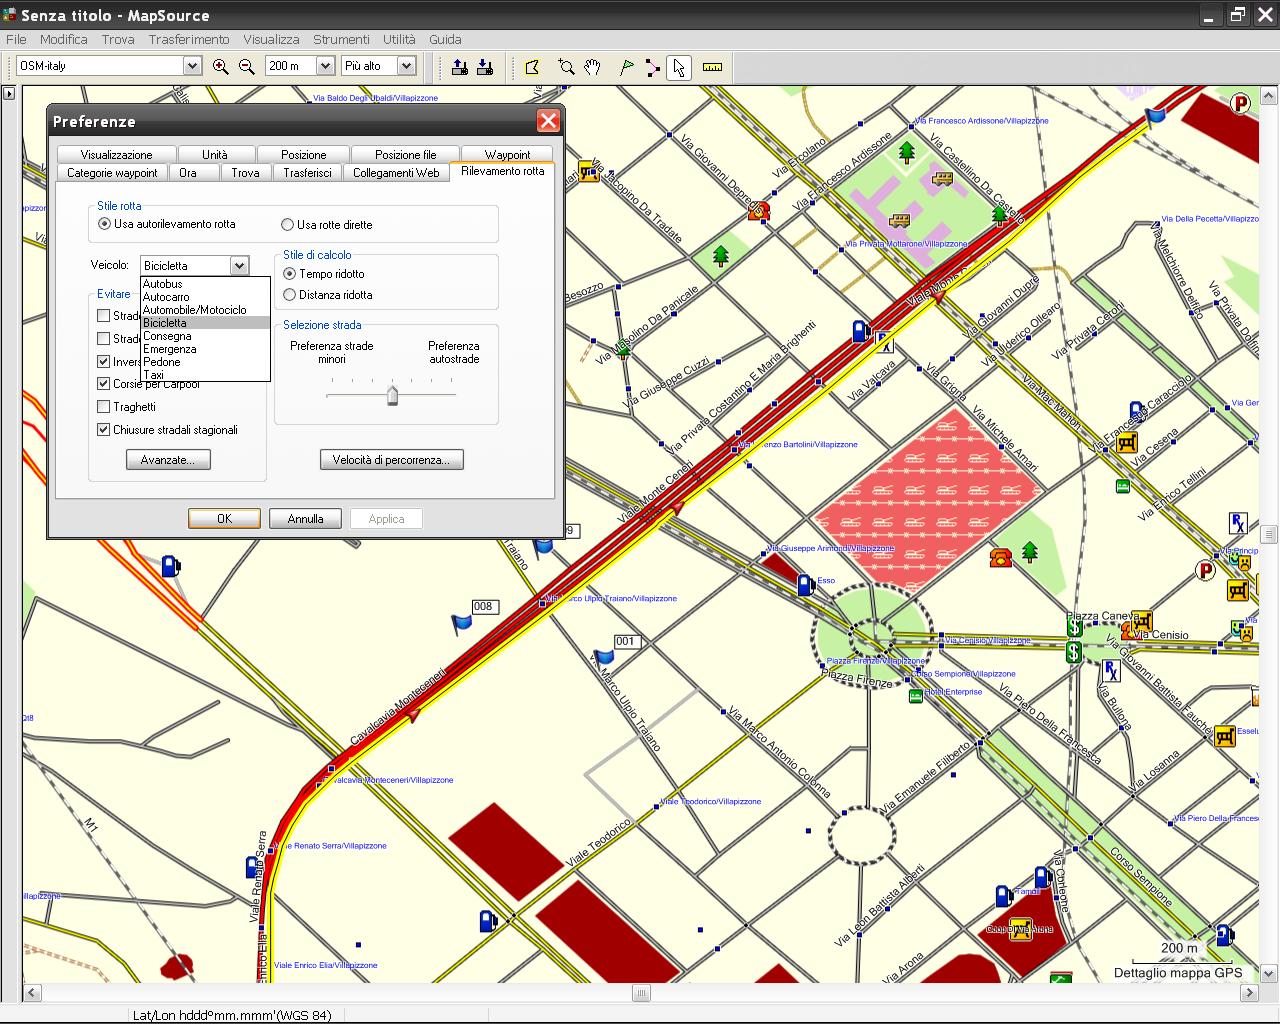Select the zoom box tool
The height and width of the screenshot is (1024, 1280).
pyautogui.click(x=566, y=67)
